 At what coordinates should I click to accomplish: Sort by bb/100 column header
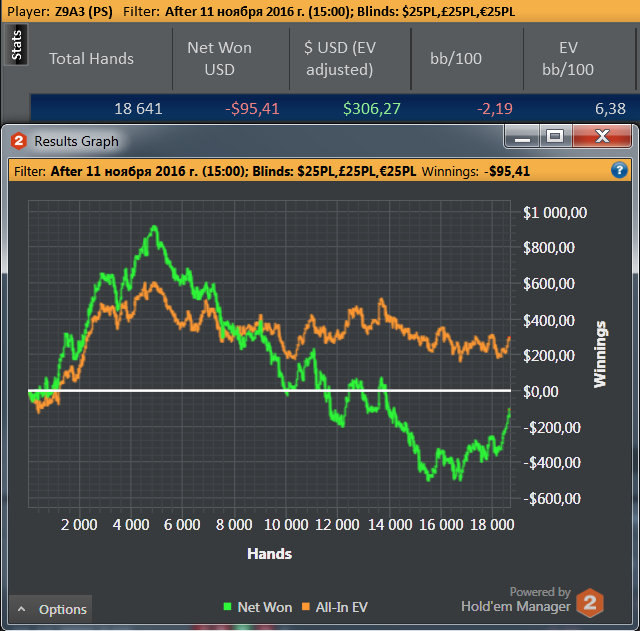(456, 59)
